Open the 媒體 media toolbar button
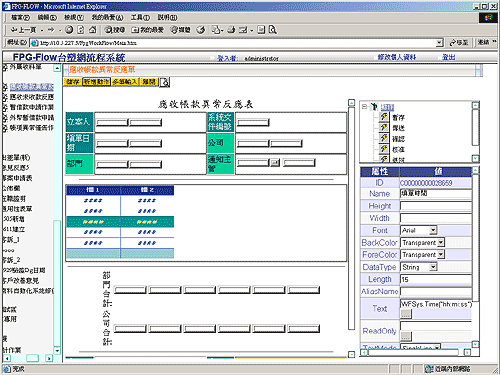The image size is (500, 375). 180,30
